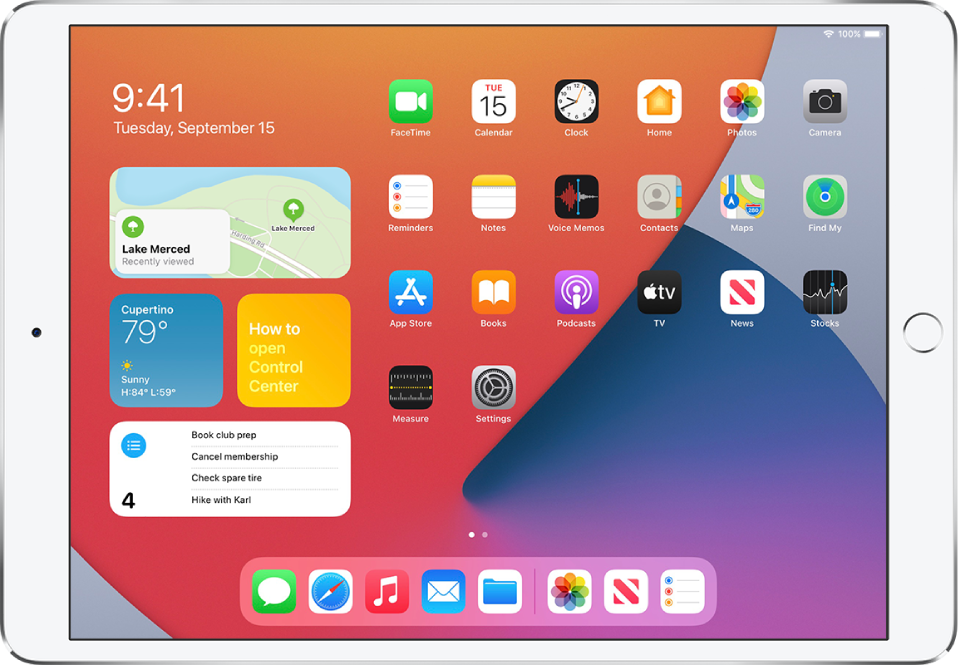Viewport: 960px width, 665px height.
Task: Open Reminders on the home screen grid
Action: tap(410, 197)
